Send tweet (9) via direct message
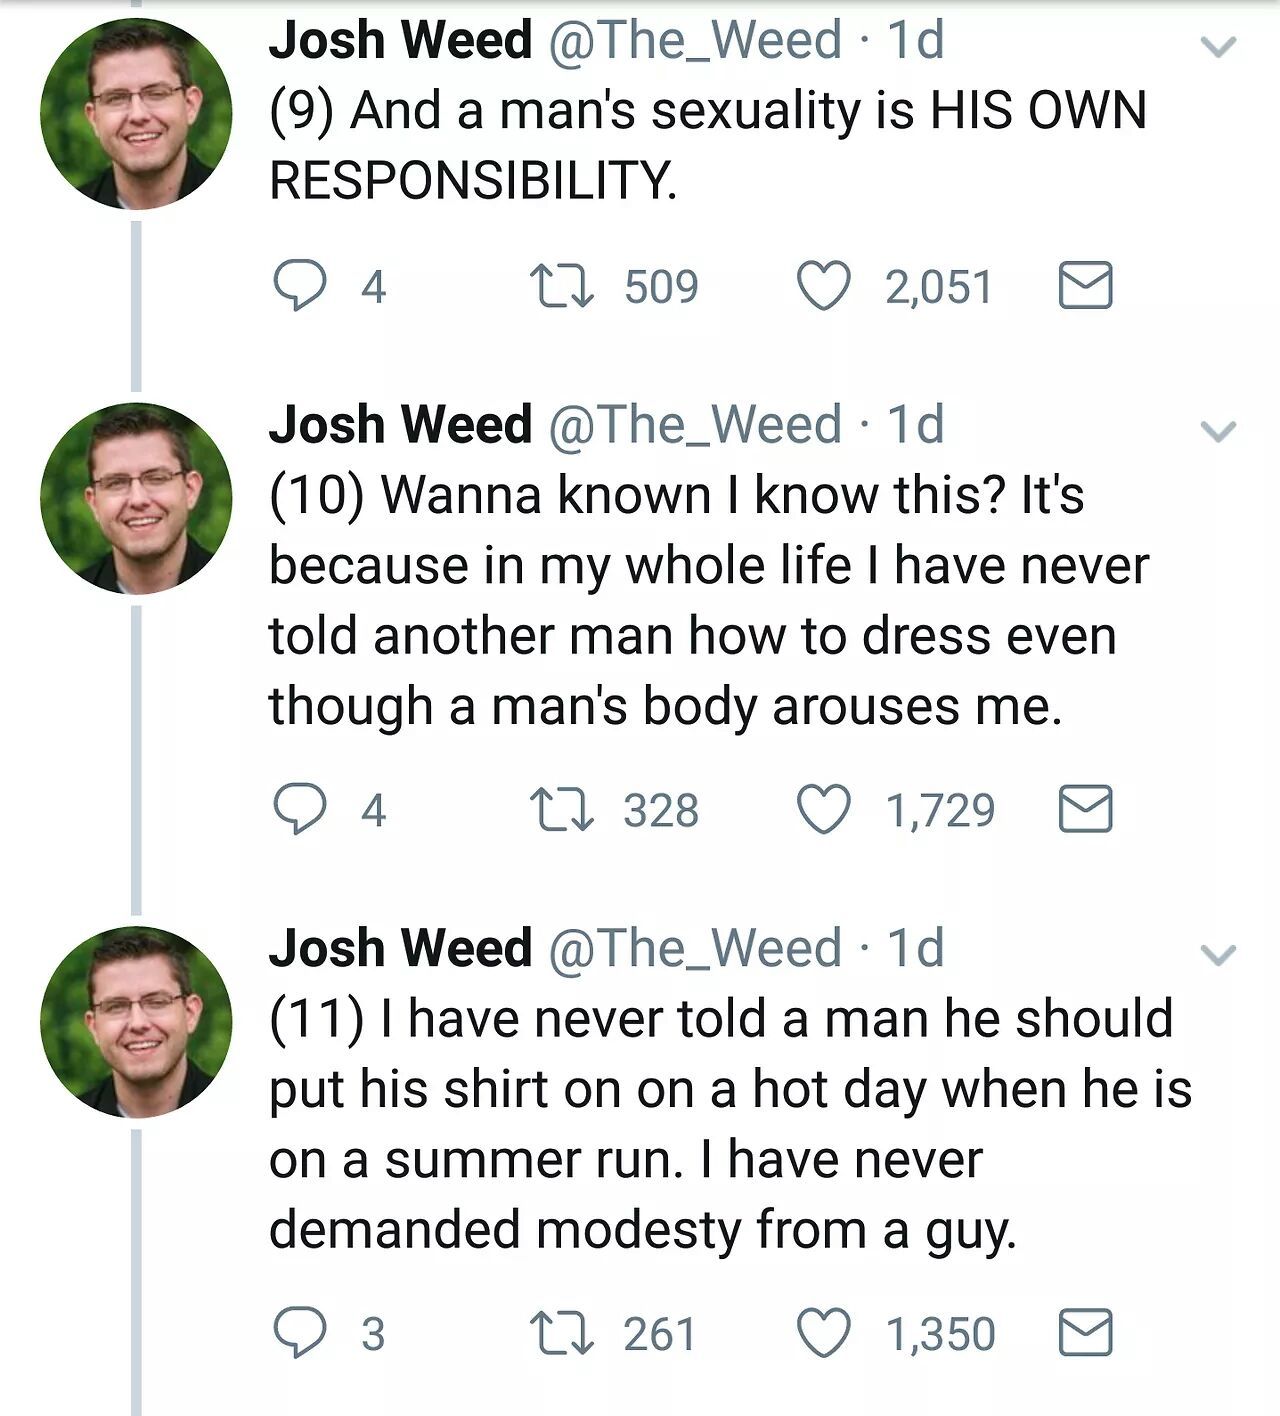This screenshot has width=1280, height=1416. 1085,286
